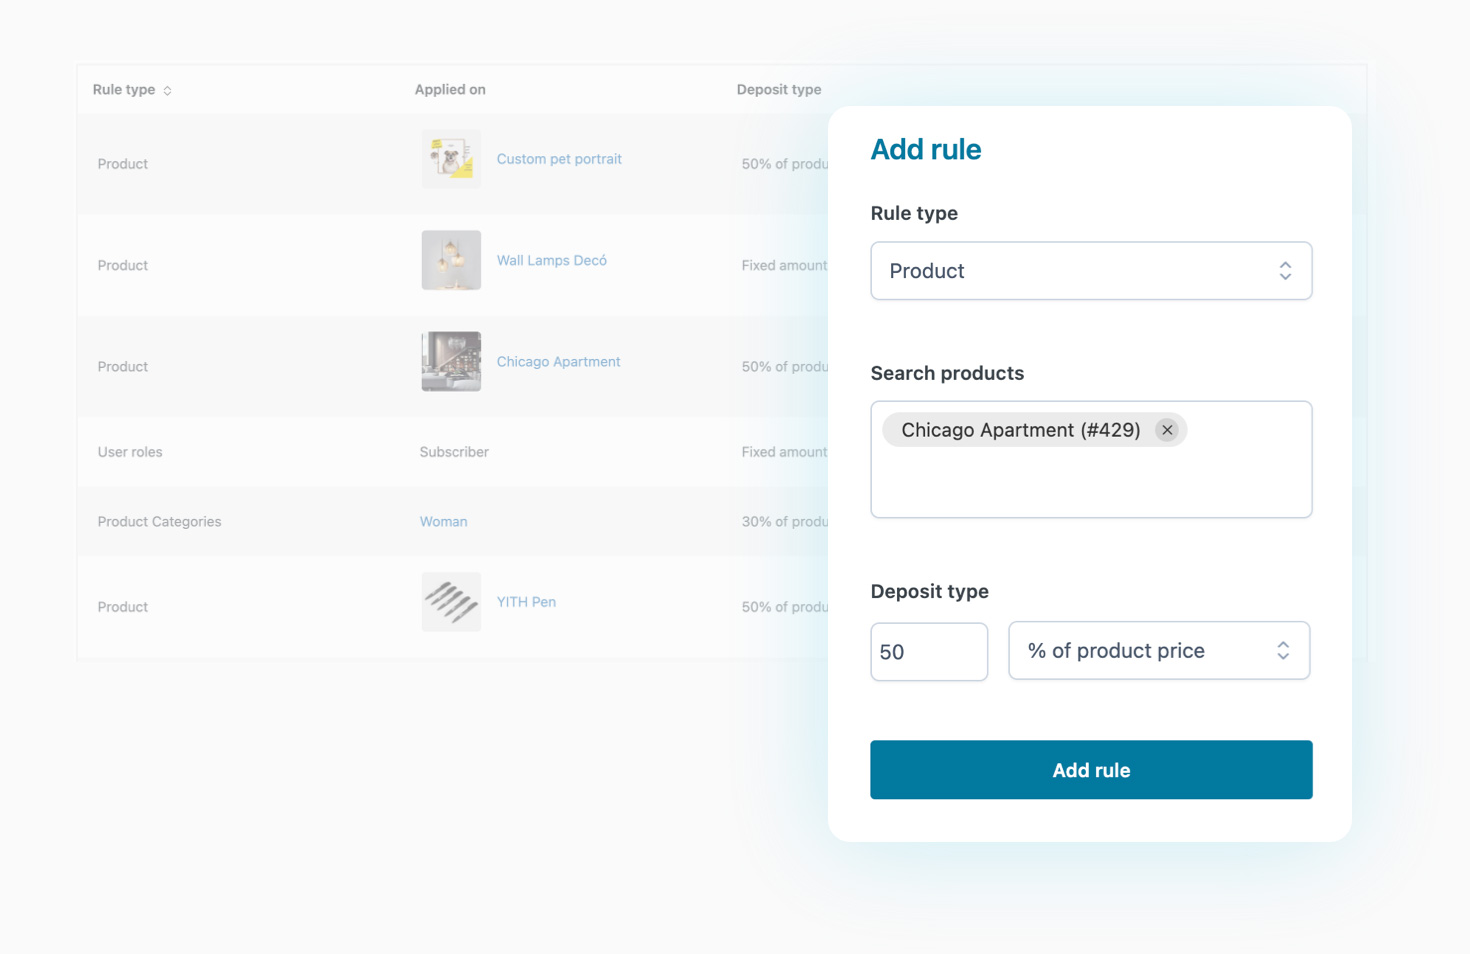Open the Rule type Product dropdown
The image size is (1470, 954).
tap(1090, 271)
